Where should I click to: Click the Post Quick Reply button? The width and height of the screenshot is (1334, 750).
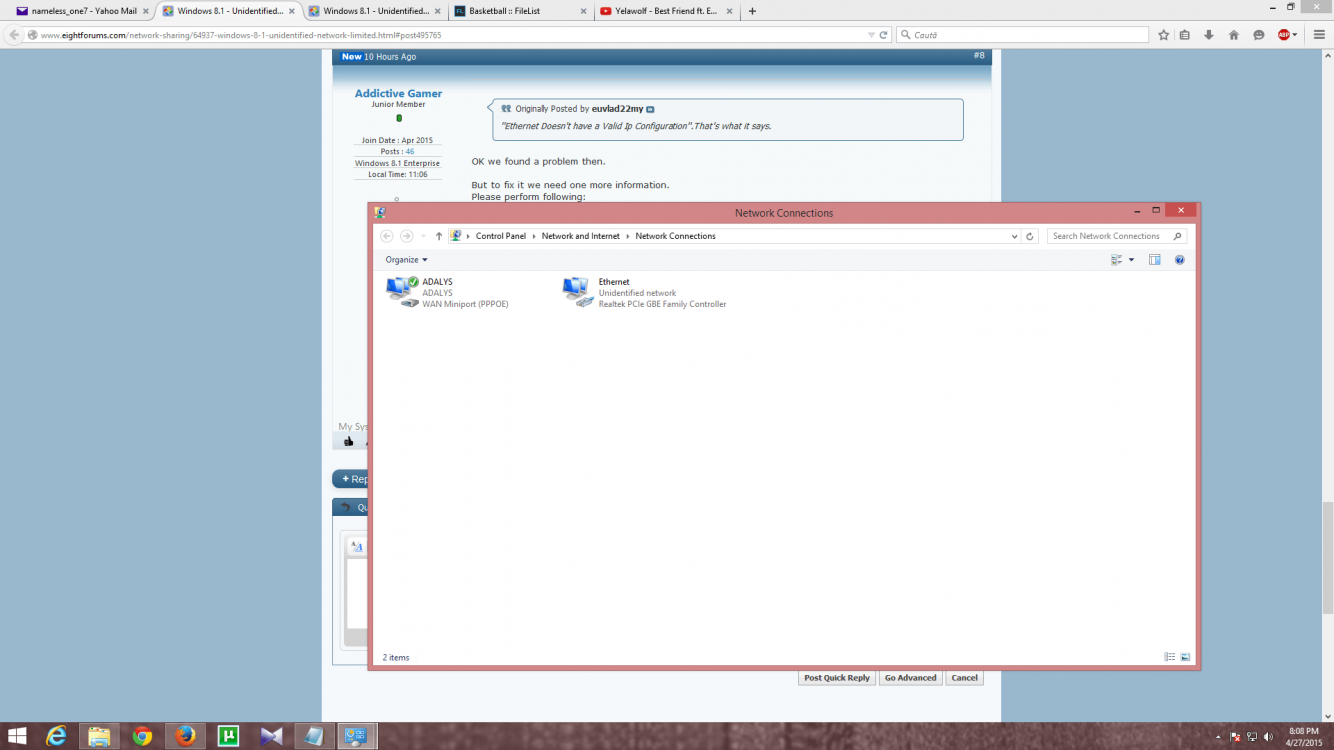click(837, 678)
